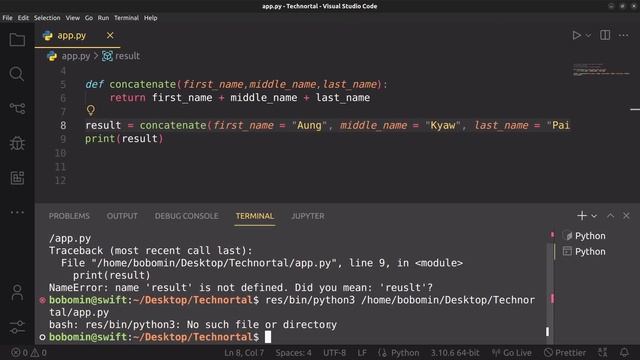
Task: Open notifications bell in status bar
Action: 624,353
